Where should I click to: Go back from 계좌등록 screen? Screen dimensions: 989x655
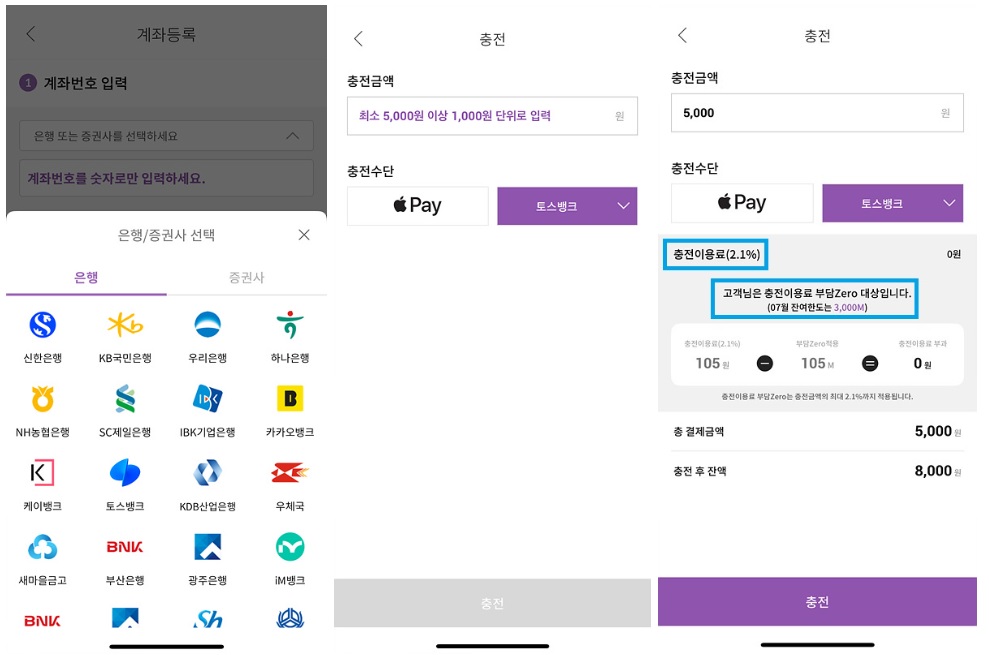[31, 34]
